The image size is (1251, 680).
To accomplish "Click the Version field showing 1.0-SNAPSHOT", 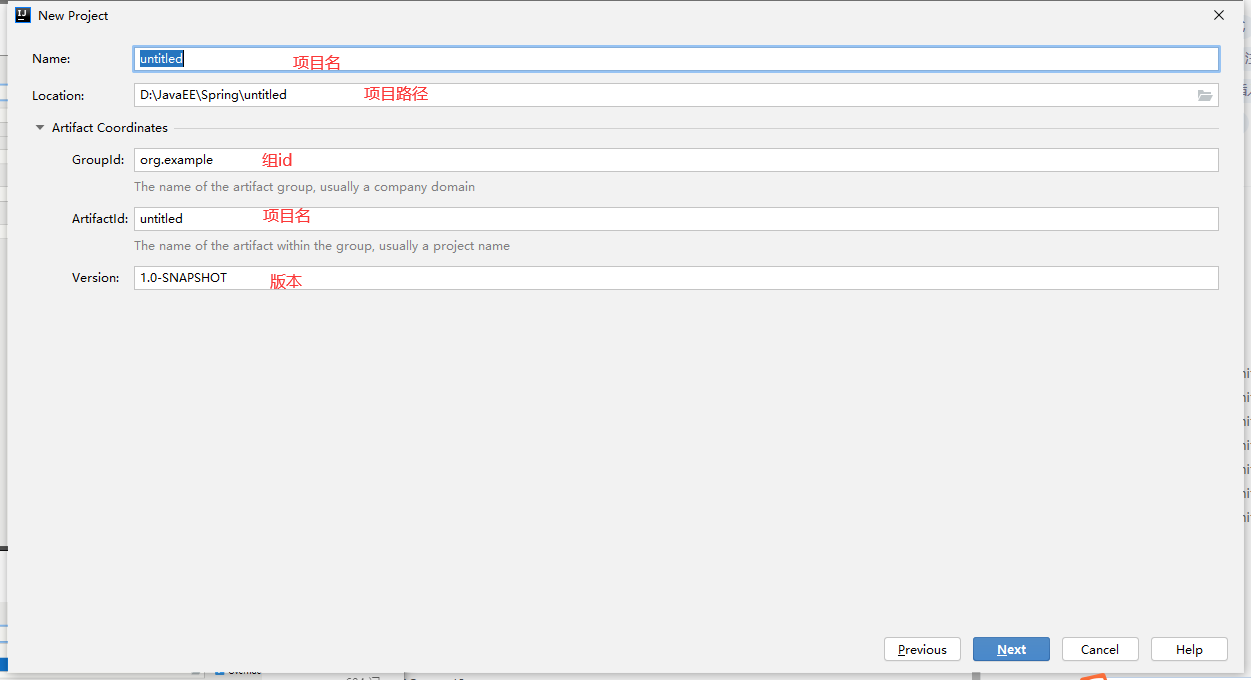I will (x=676, y=278).
